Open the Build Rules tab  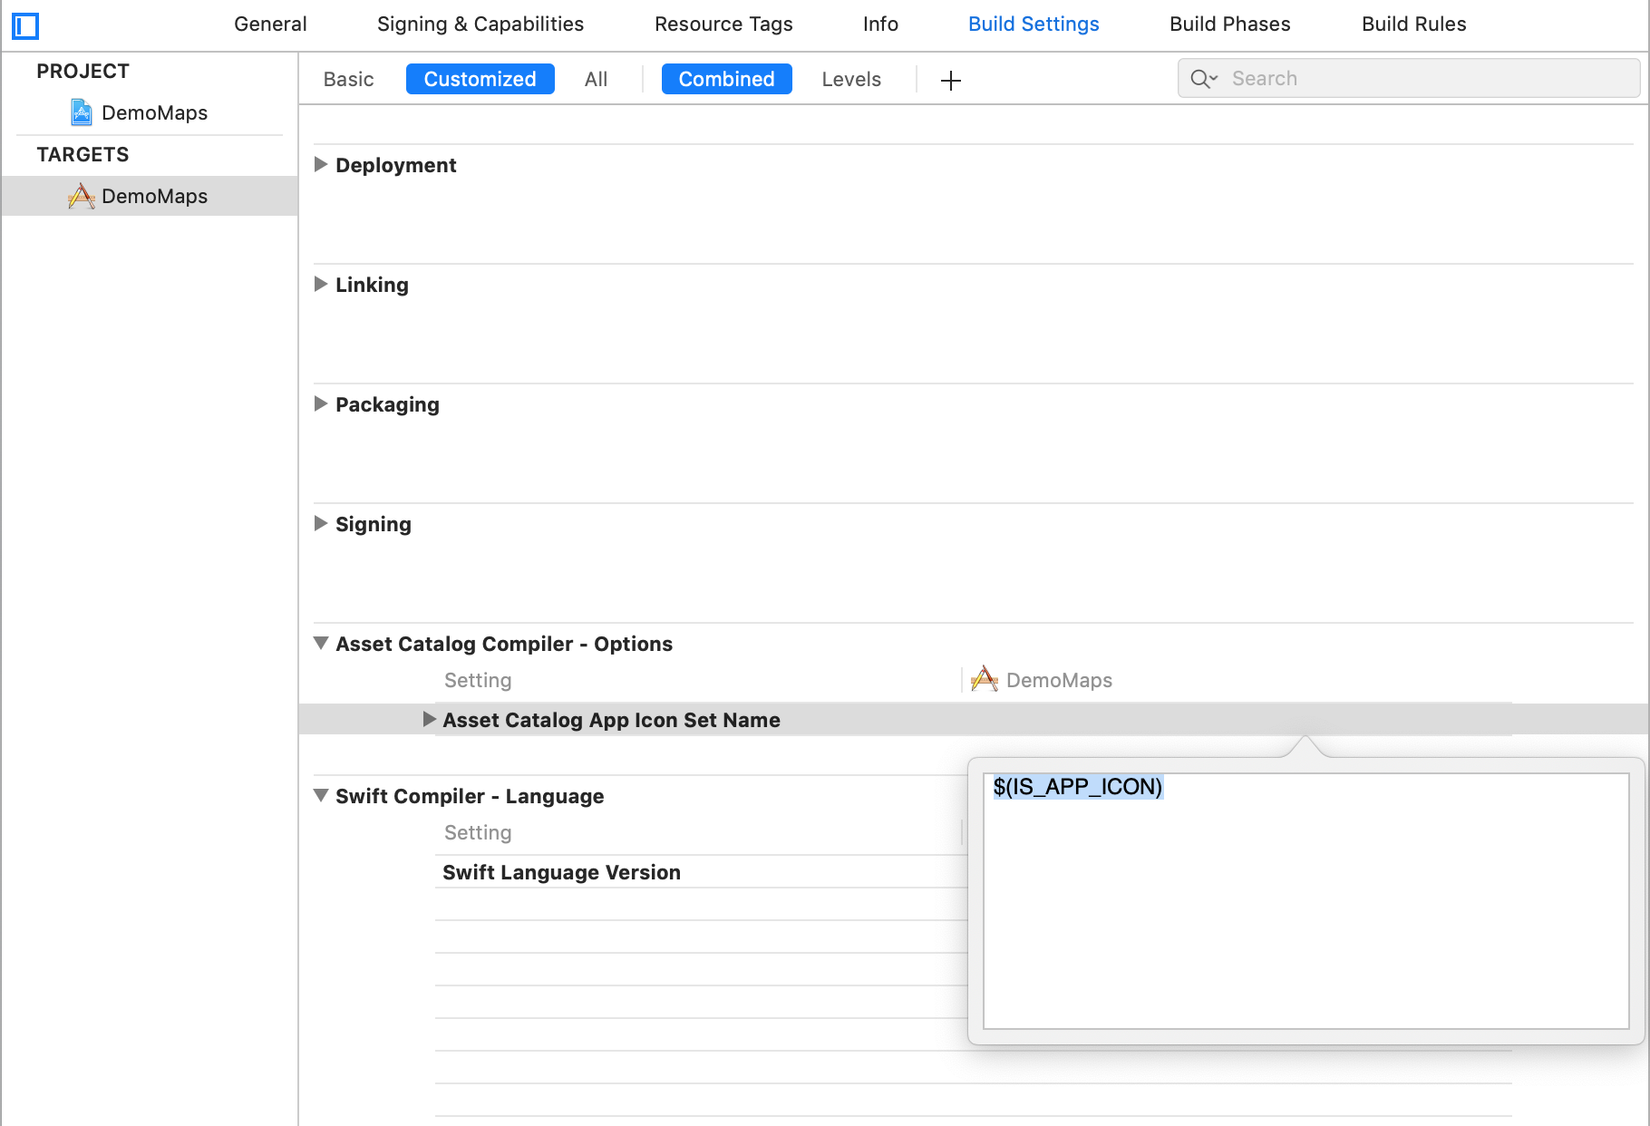tap(1414, 24)
